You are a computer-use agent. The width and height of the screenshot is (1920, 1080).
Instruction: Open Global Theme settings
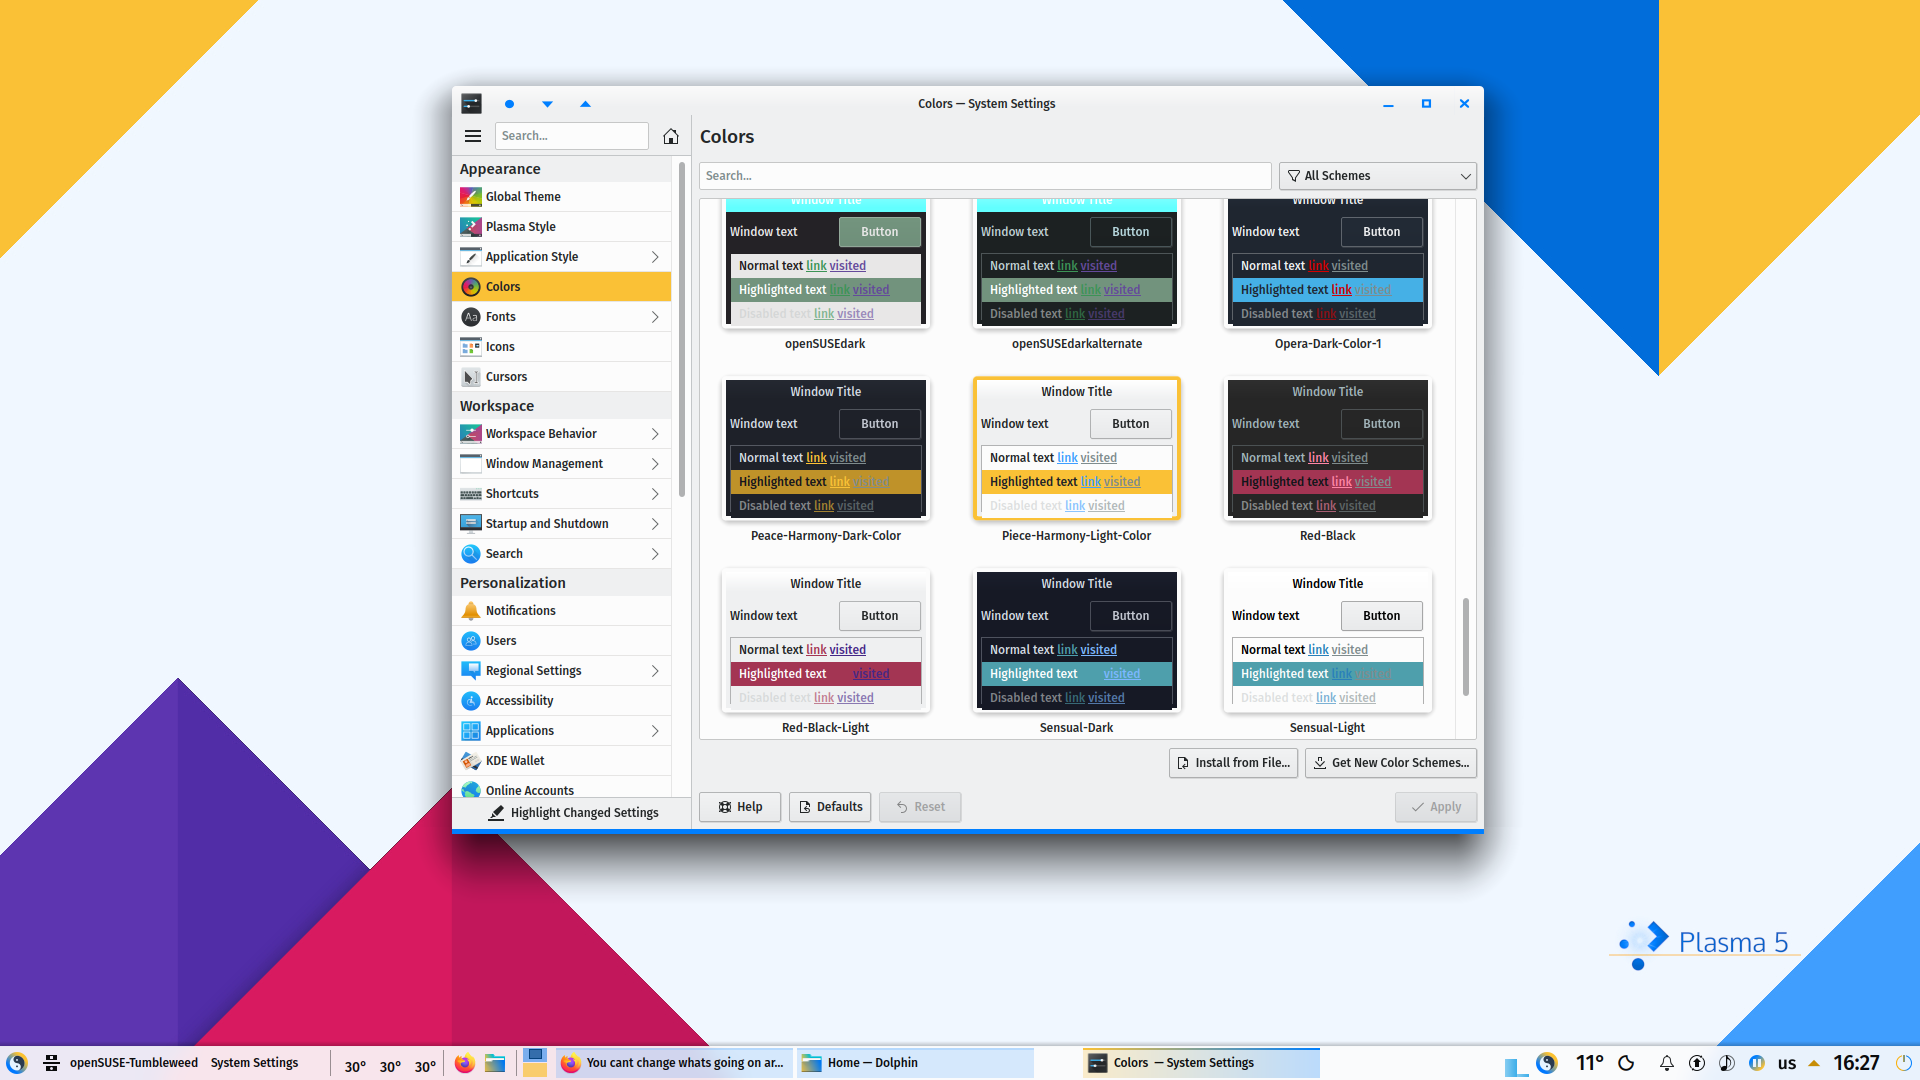tap(561, 197)
